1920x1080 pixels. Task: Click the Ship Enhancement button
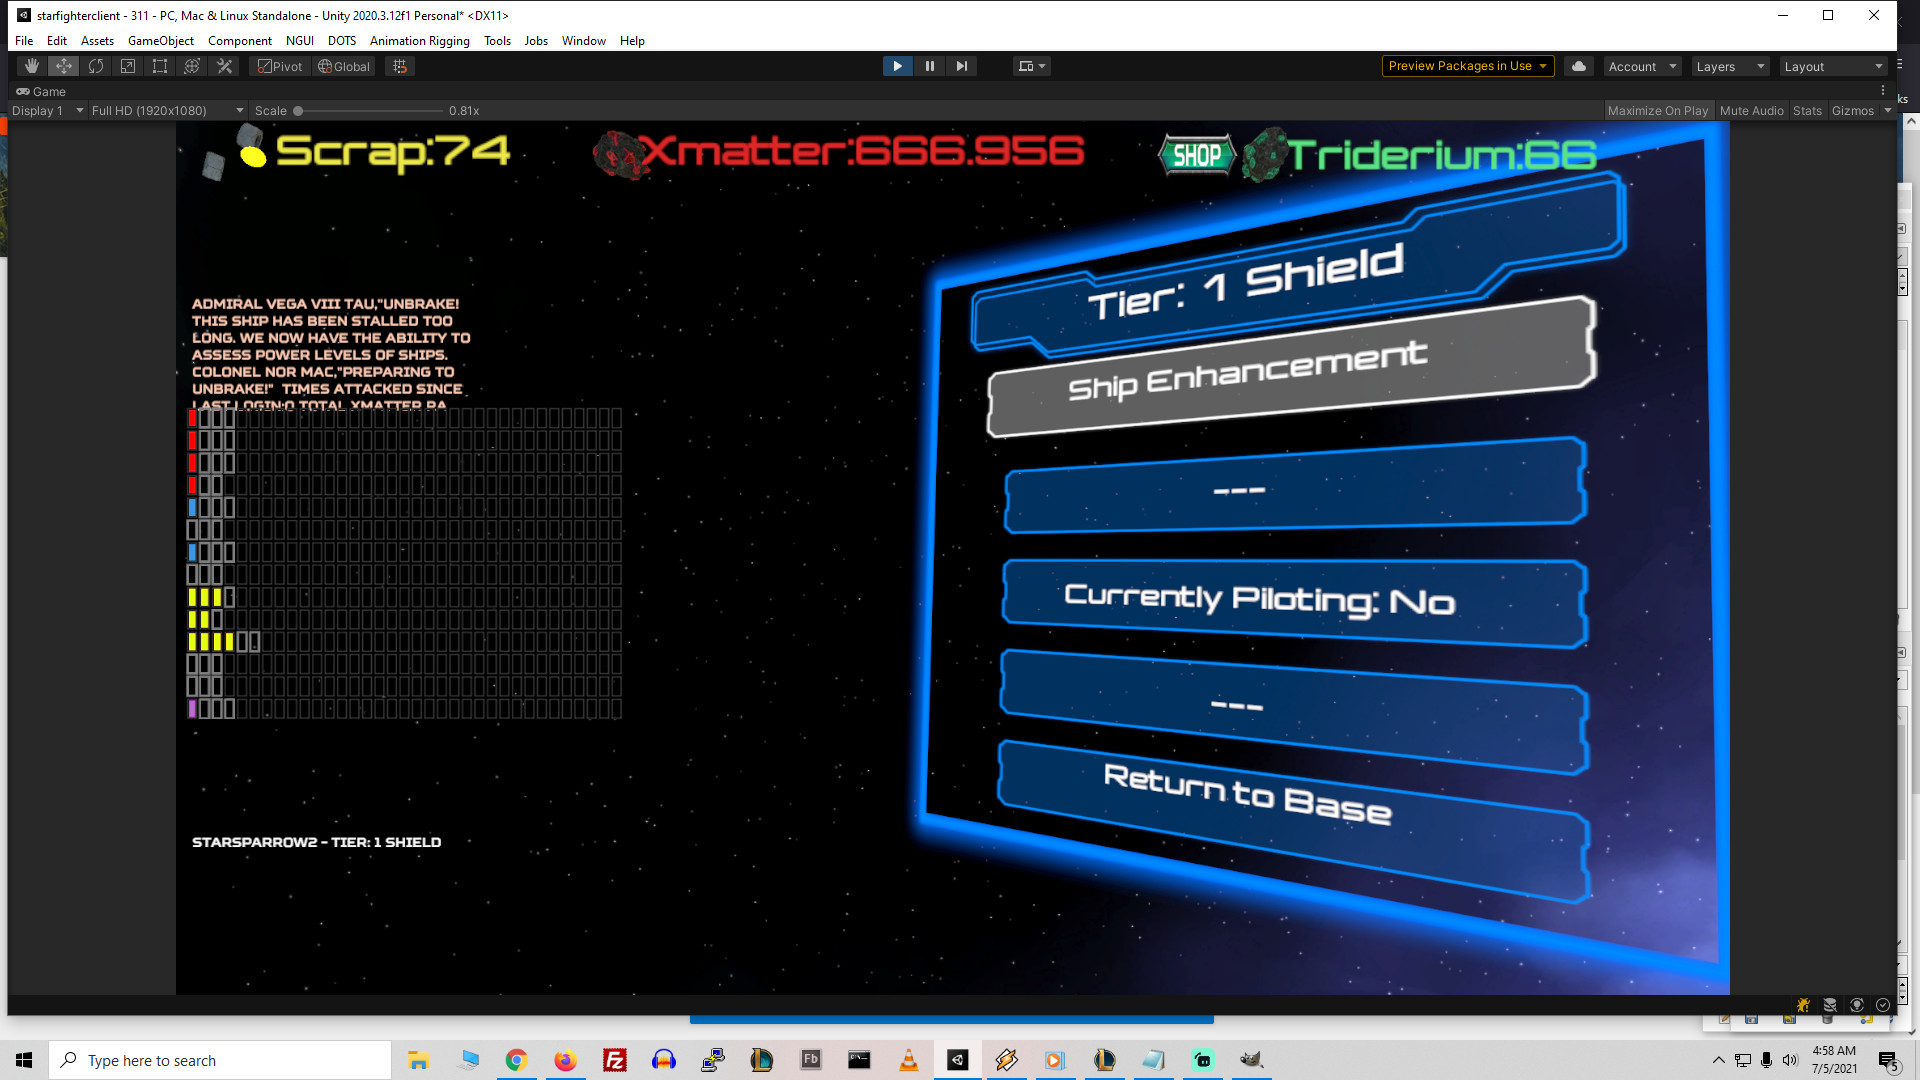coord(1248,370)
